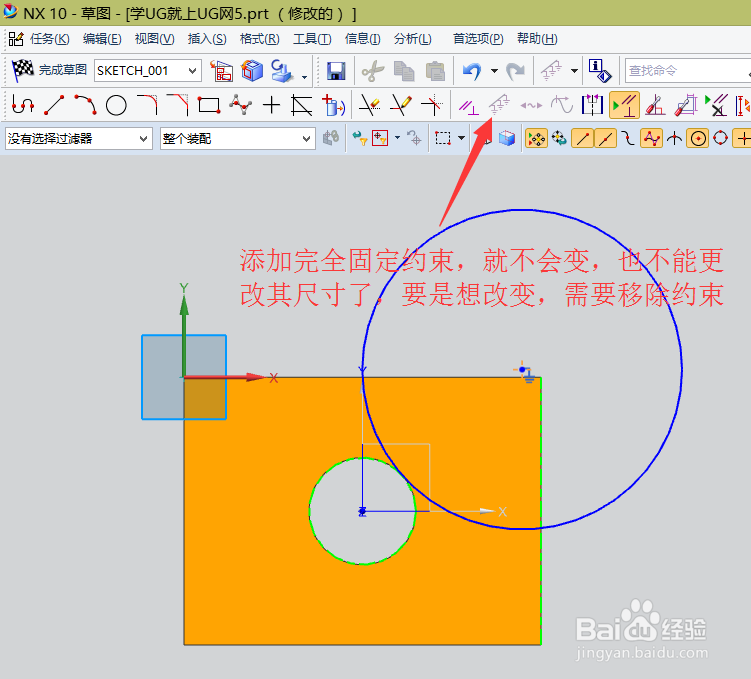
Task: Toggle Control Point snap
Action: (628, 139)
